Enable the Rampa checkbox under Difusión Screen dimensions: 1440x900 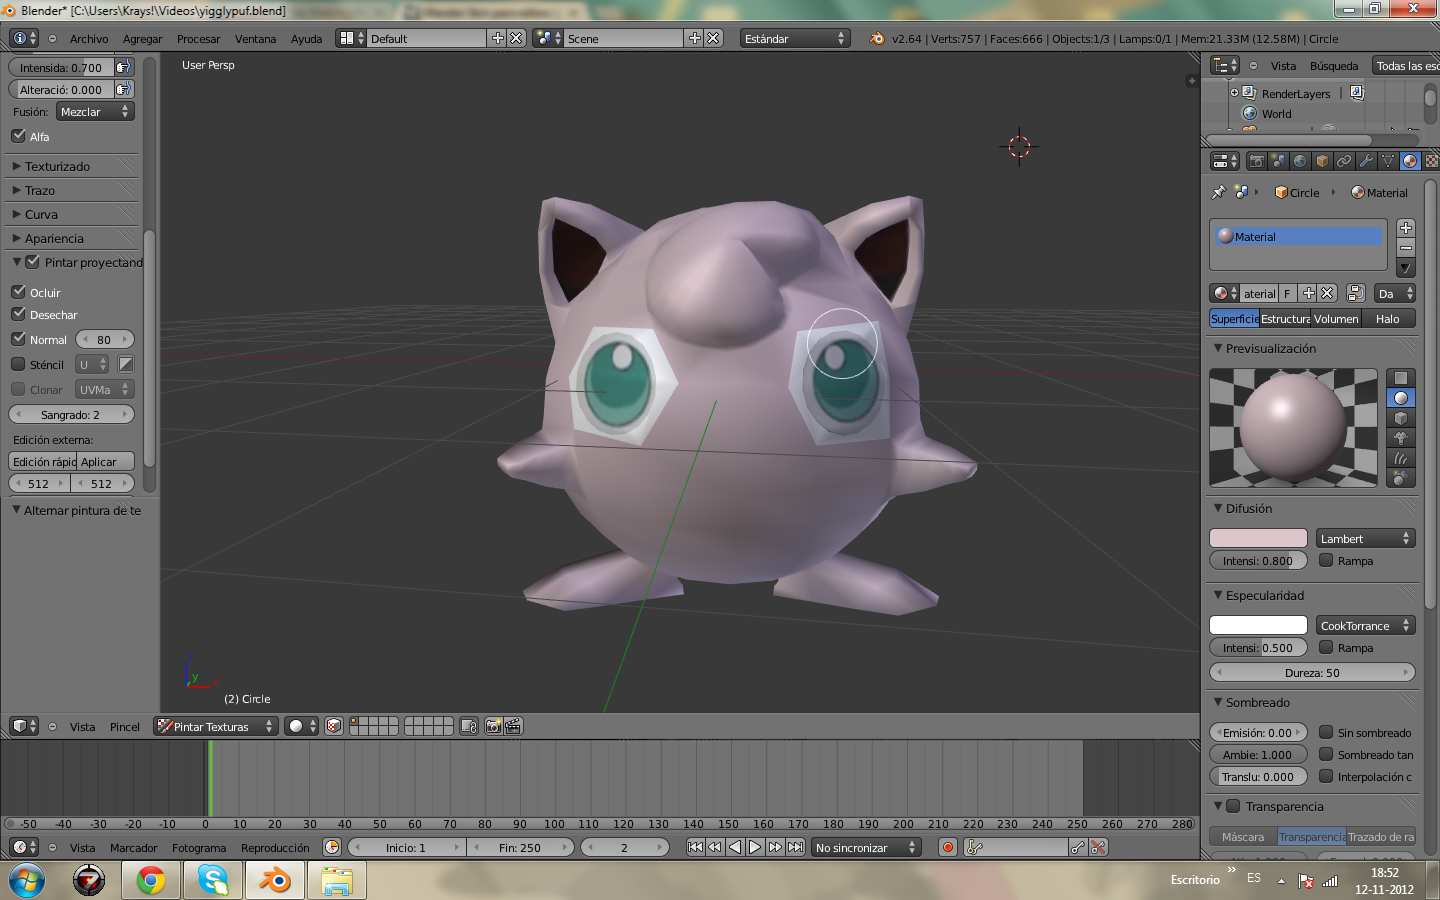pos(1326,560)
